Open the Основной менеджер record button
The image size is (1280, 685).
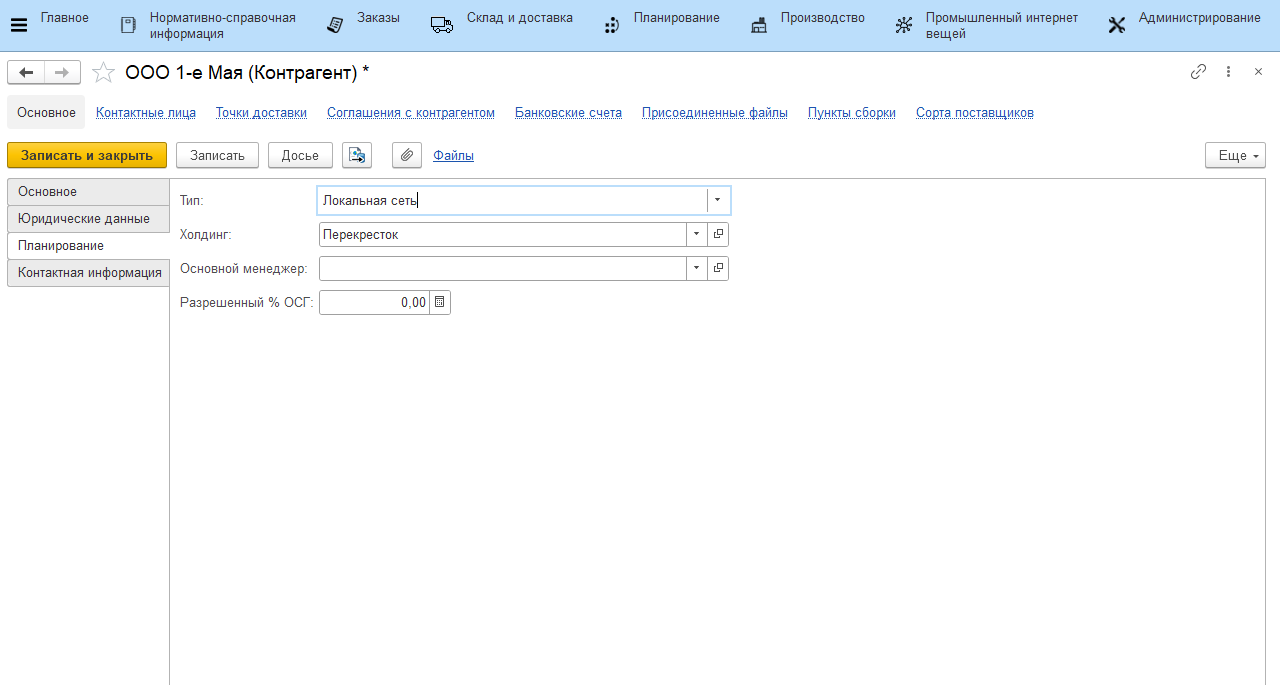[718, 268]
